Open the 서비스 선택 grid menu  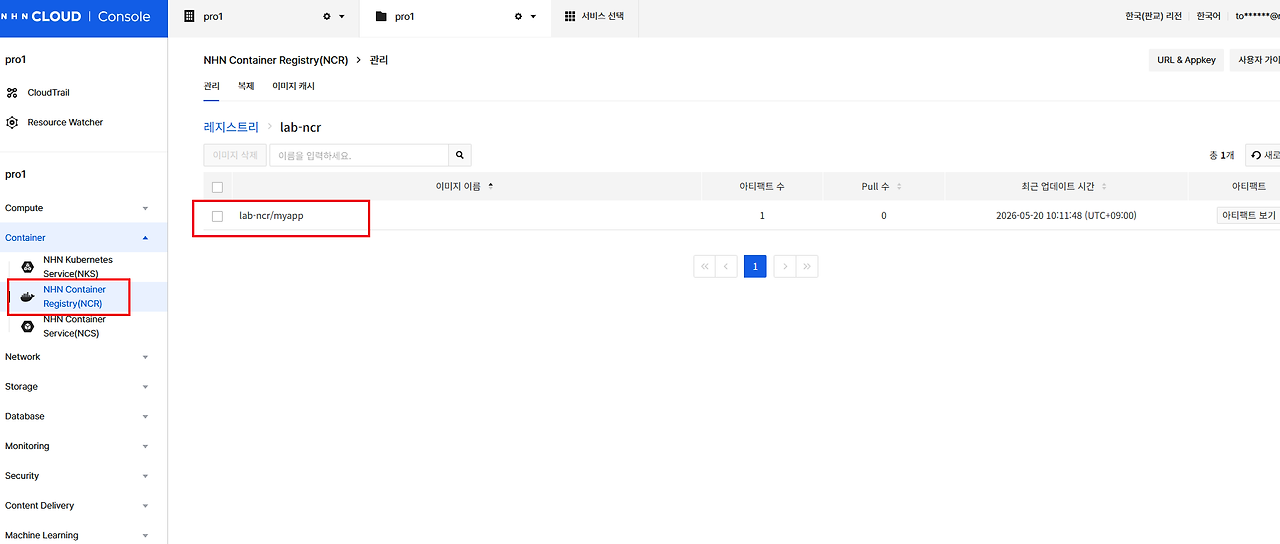point(594,17)
